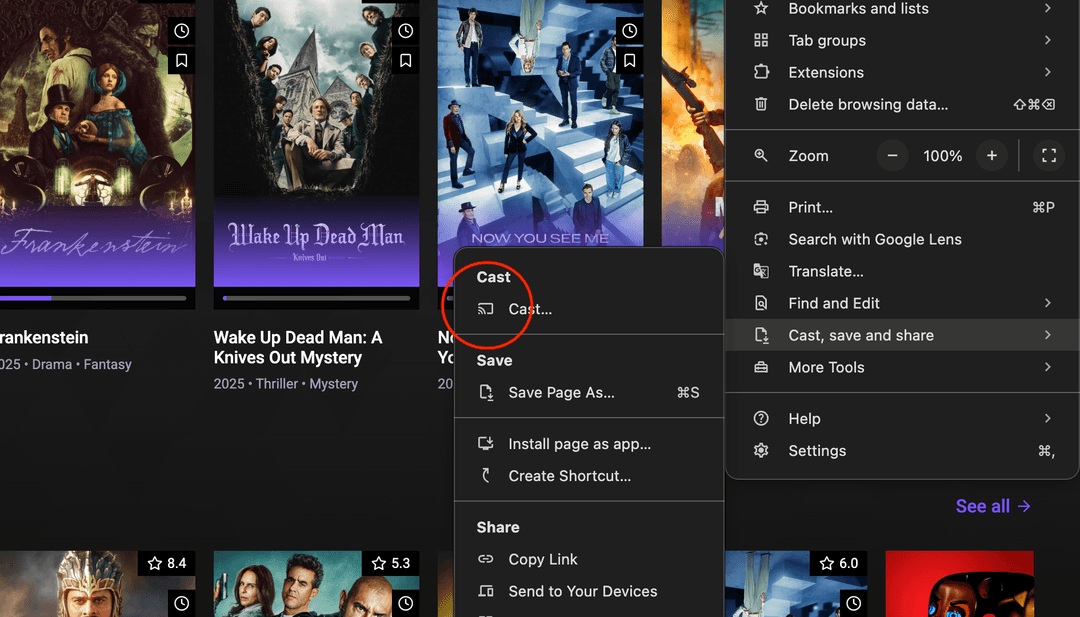Toggle the bookmark on the Frankenstein poster
The height and width of the screenshot is (617, 1080).
181,60
